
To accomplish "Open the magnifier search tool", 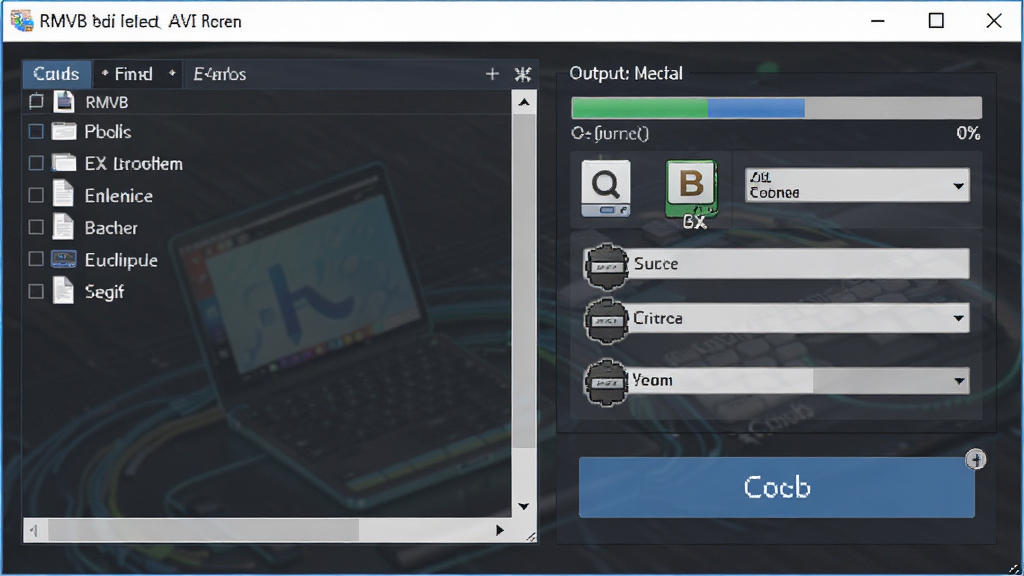I will (606, 188).
